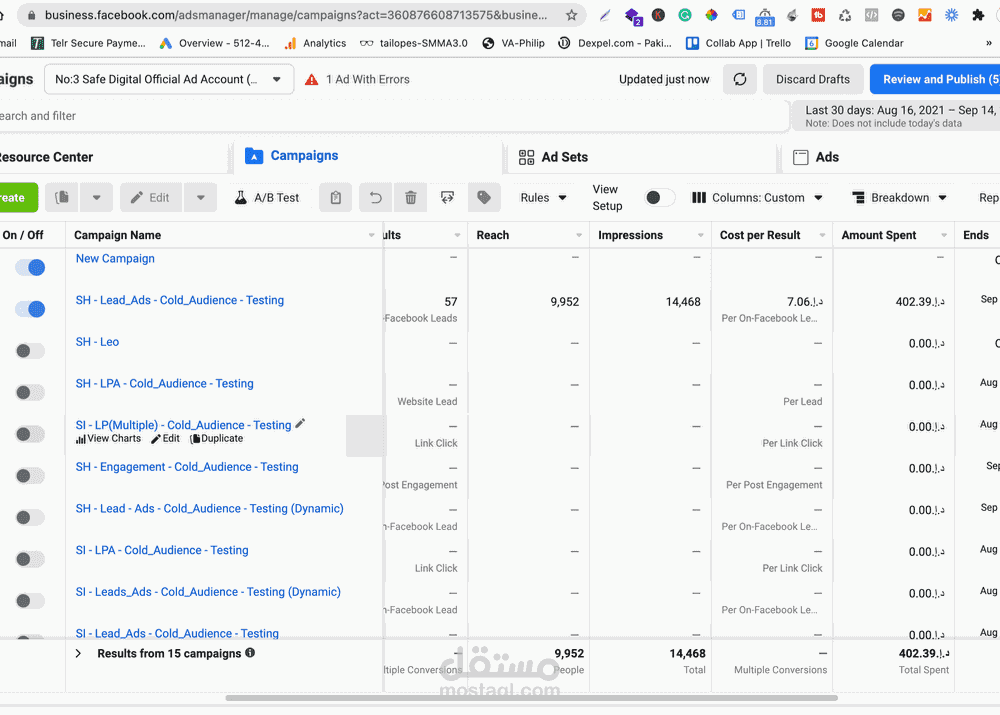Click pencil icon next to SI - LP(Multiple)
The image size is (1000, 715).
click(x=300, y=424)
